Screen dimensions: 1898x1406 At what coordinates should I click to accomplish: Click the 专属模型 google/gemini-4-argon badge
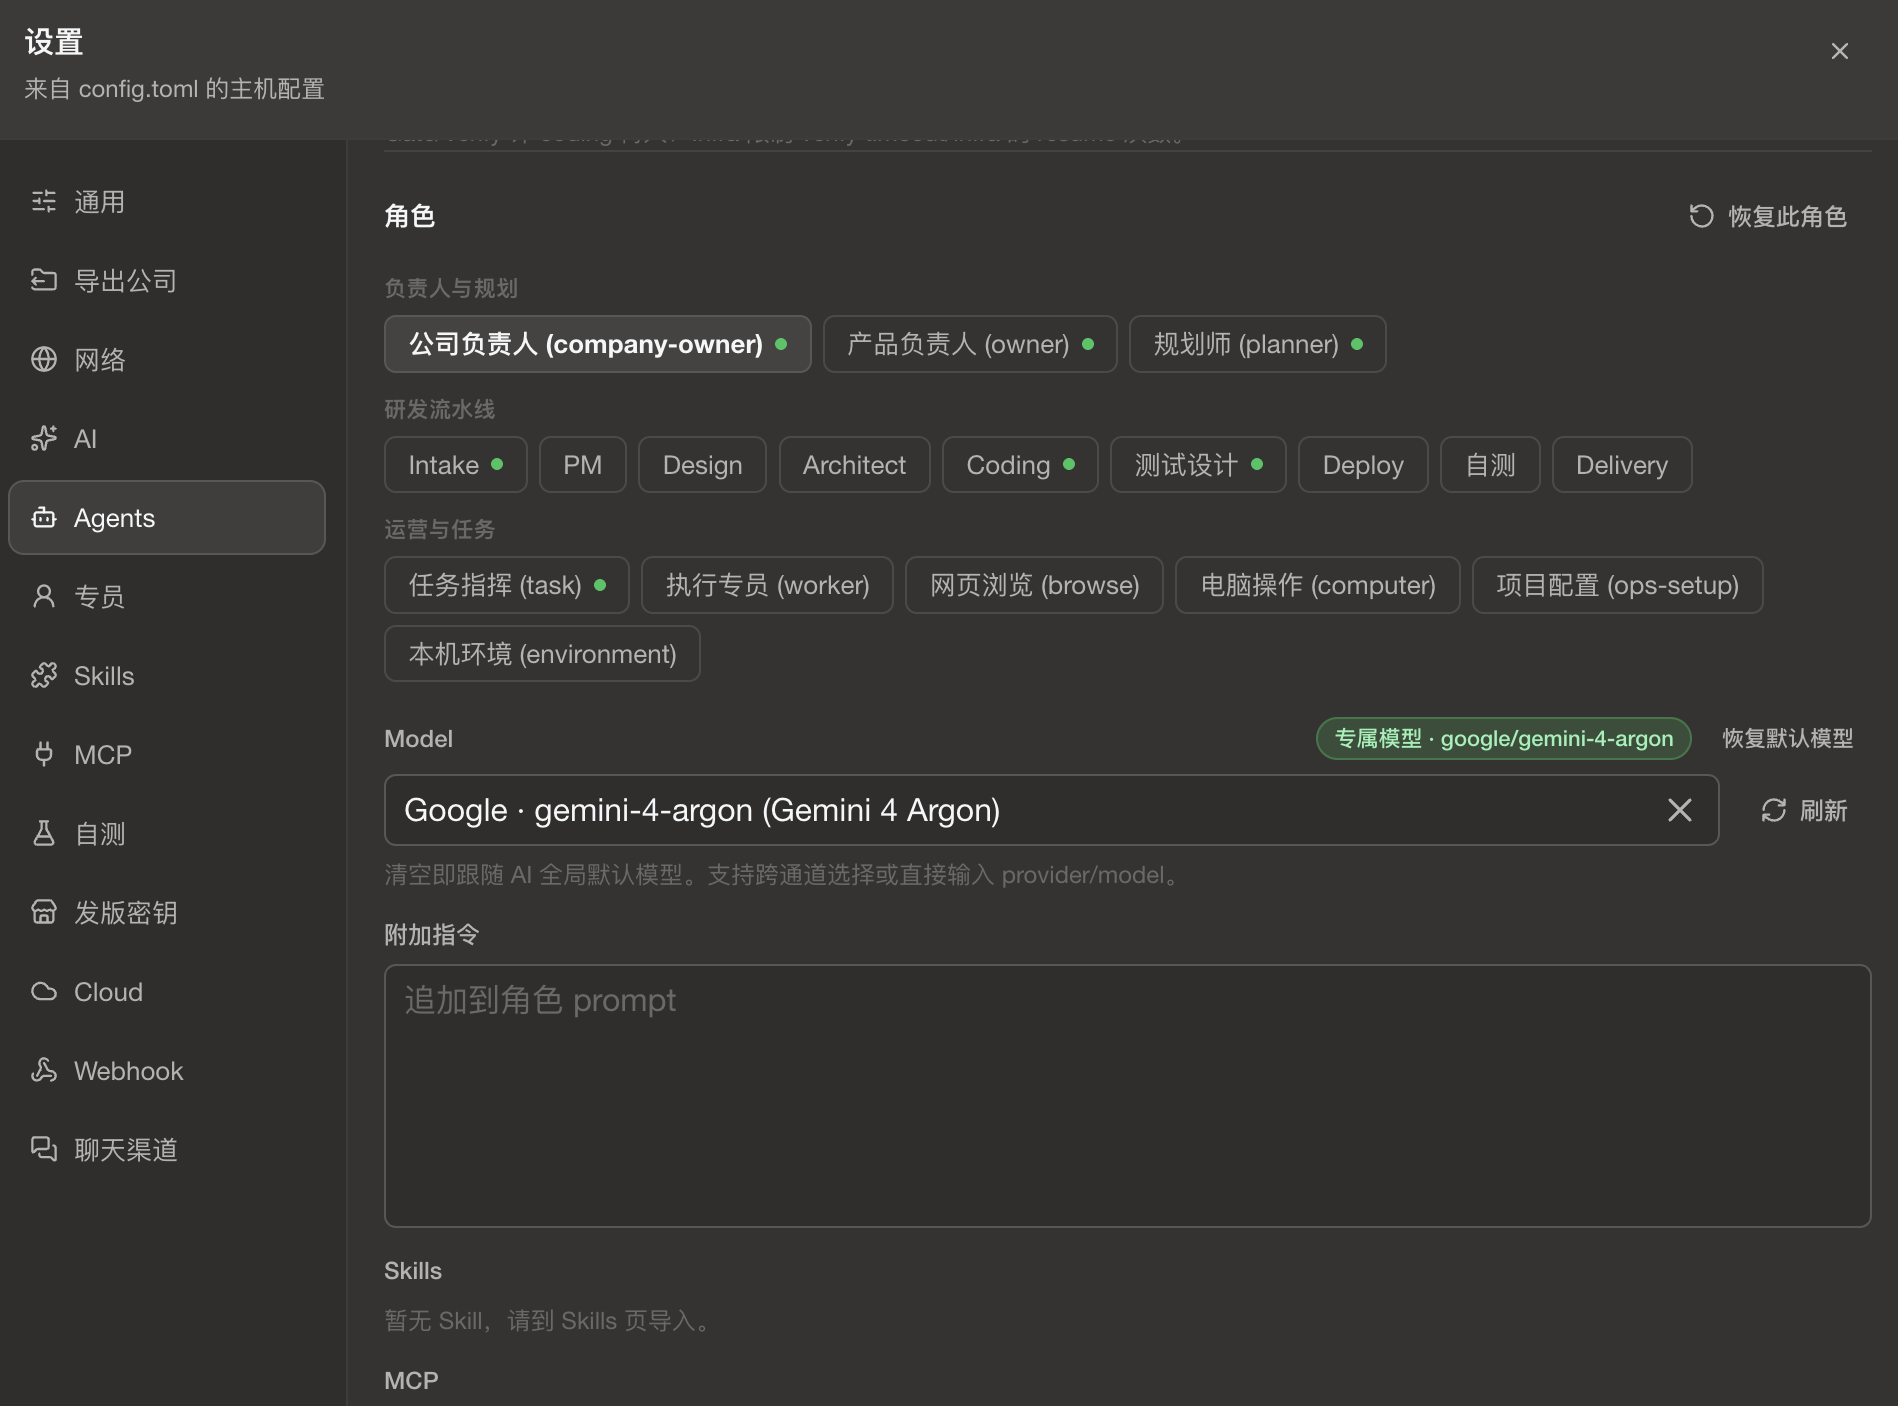1503,738
